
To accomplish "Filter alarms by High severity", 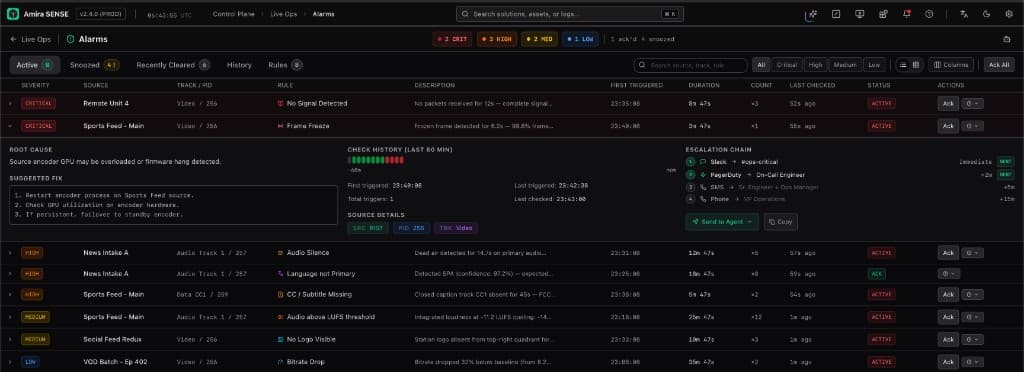I will (x=816, y=65).
